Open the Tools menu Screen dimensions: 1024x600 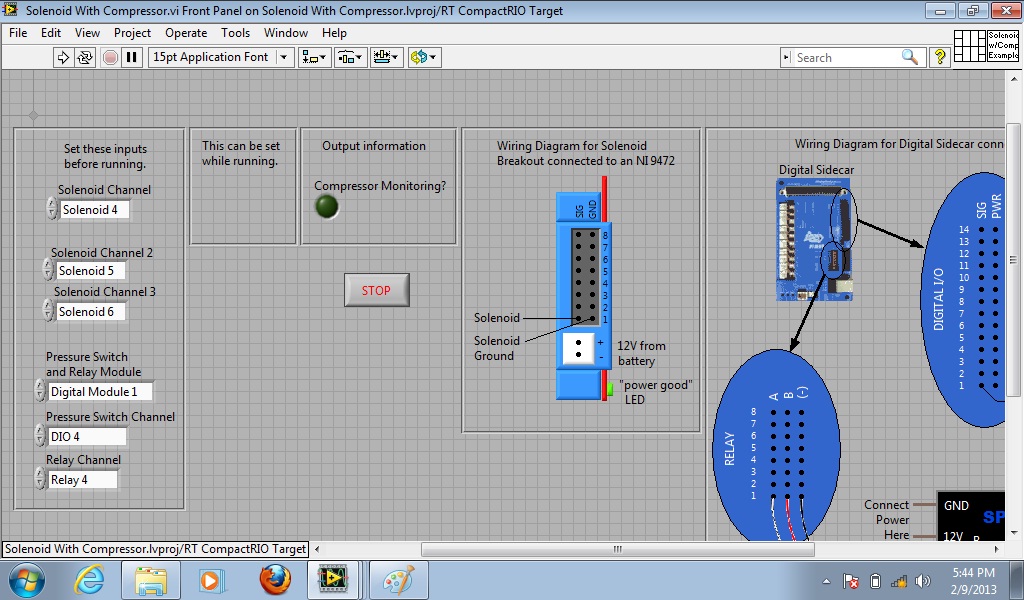tap(235, 33)
